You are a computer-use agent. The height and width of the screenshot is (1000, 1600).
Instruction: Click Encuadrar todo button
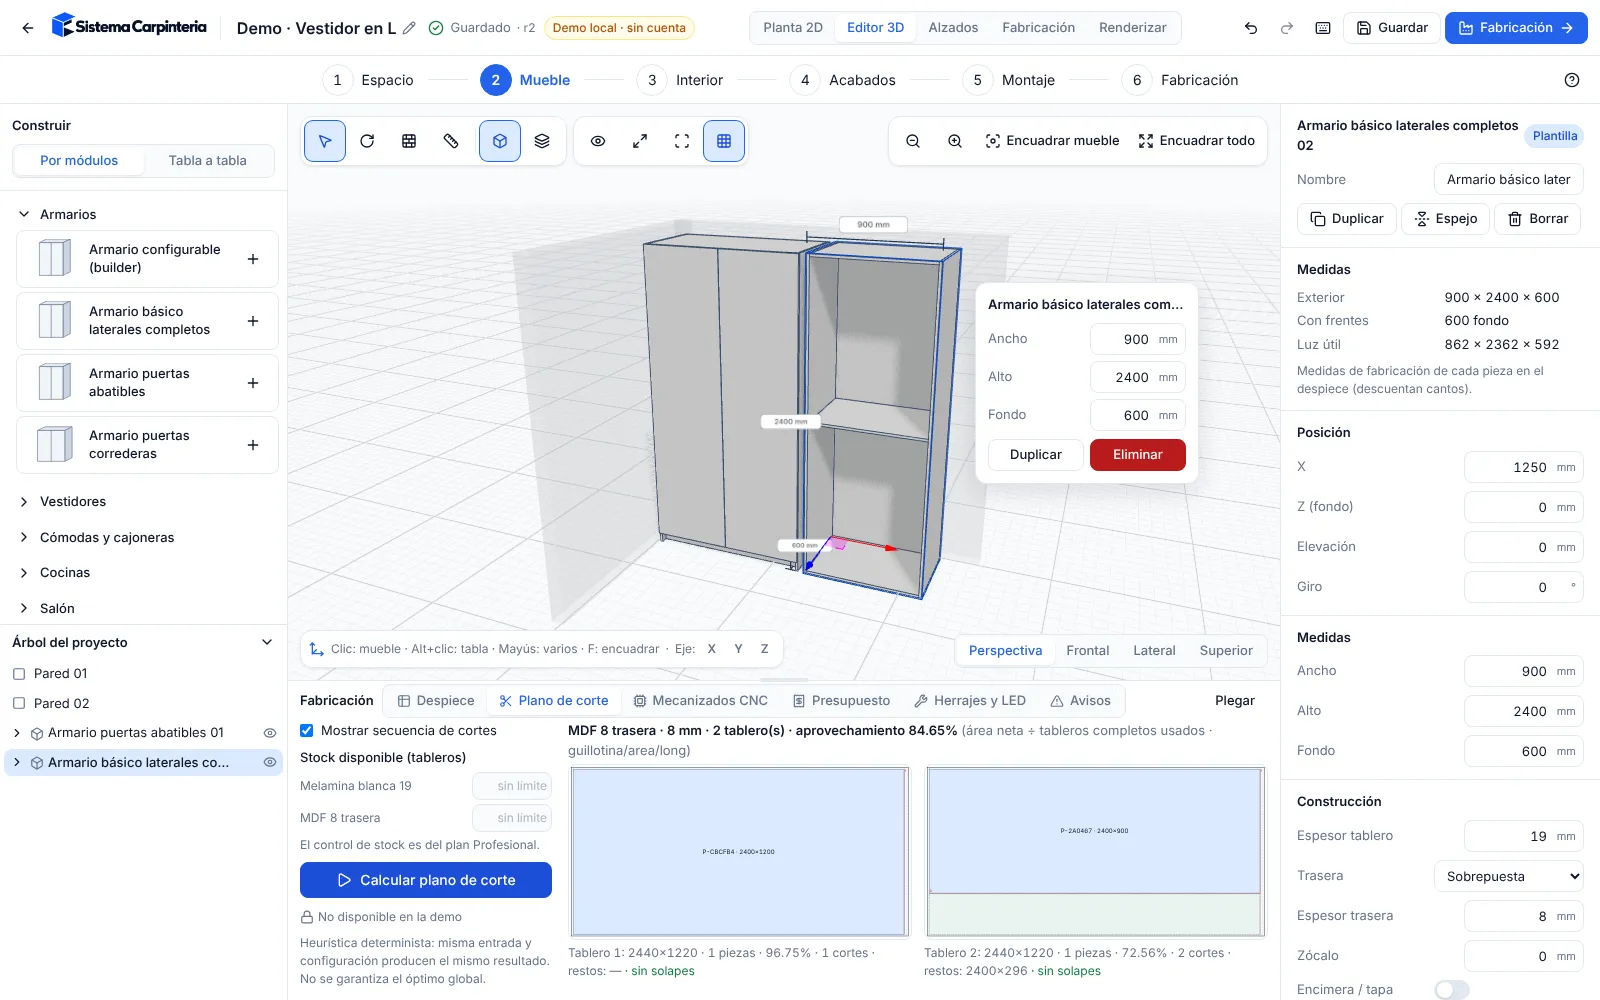tap(1197, 141)
